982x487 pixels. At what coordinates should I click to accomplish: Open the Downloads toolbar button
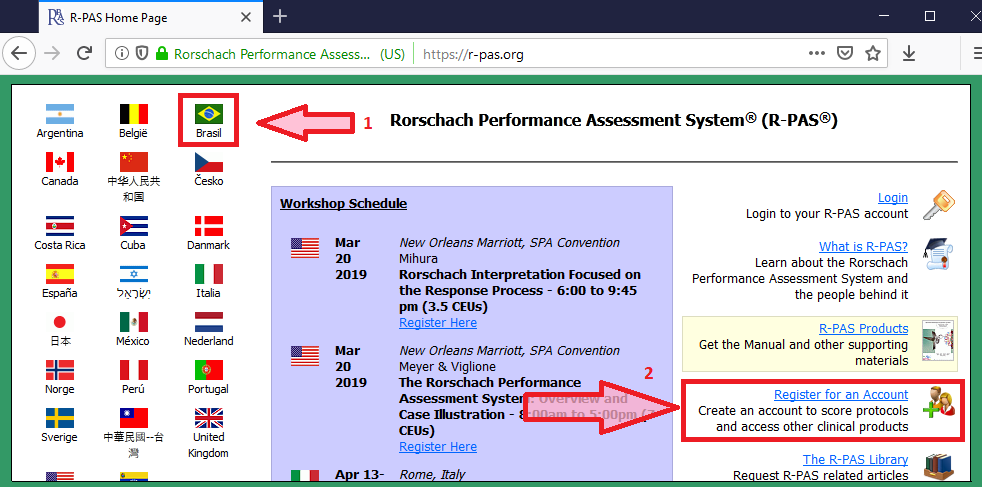pos(909,54)
